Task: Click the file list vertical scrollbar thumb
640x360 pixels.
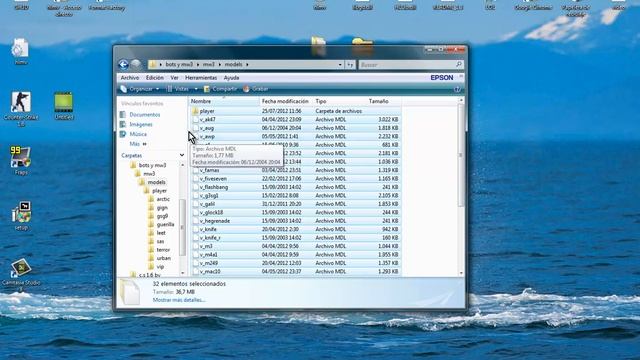Action: tap(461, 155)
